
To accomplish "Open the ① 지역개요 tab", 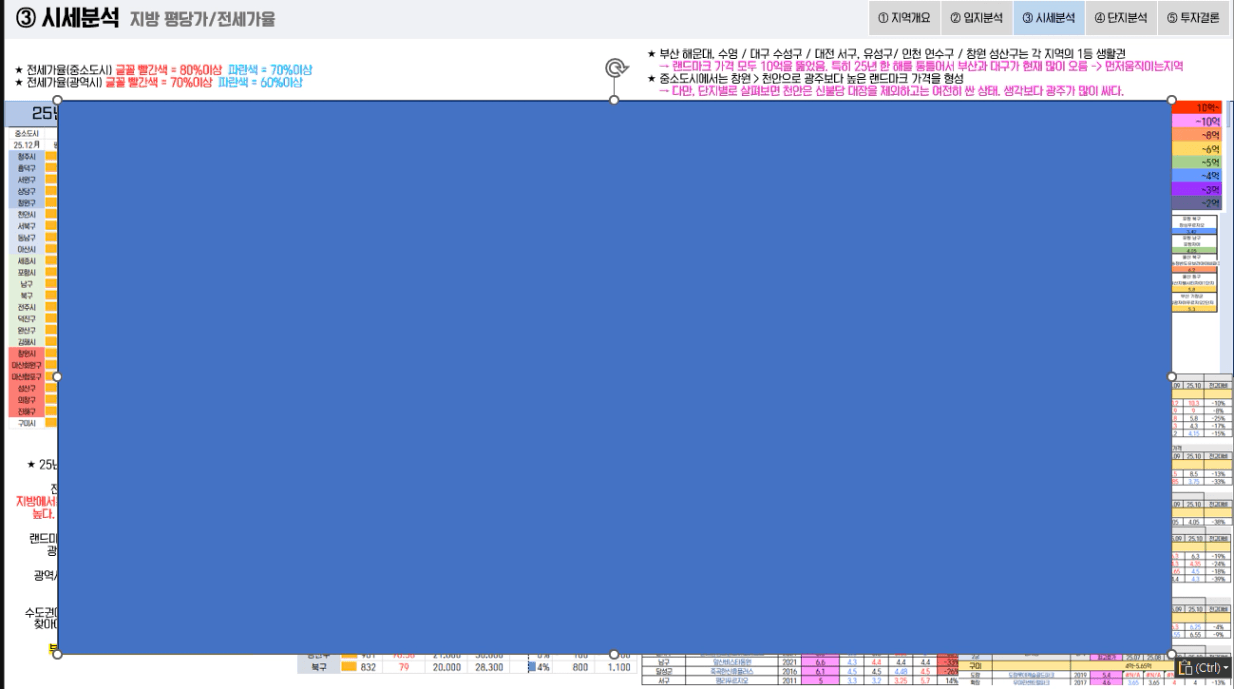I will pos(905,18).
